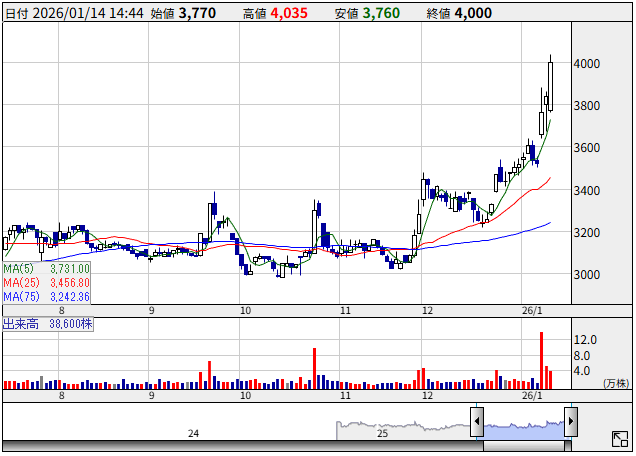This screenshot has width=636, height=456.
Task: Click the 安値 low price value 3,760
Action: tap(381, 14)
